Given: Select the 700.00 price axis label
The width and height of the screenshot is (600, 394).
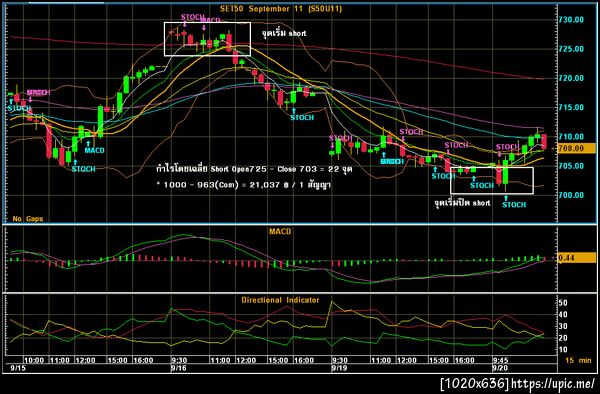Looking at the screenshot, I should [571, 195].
